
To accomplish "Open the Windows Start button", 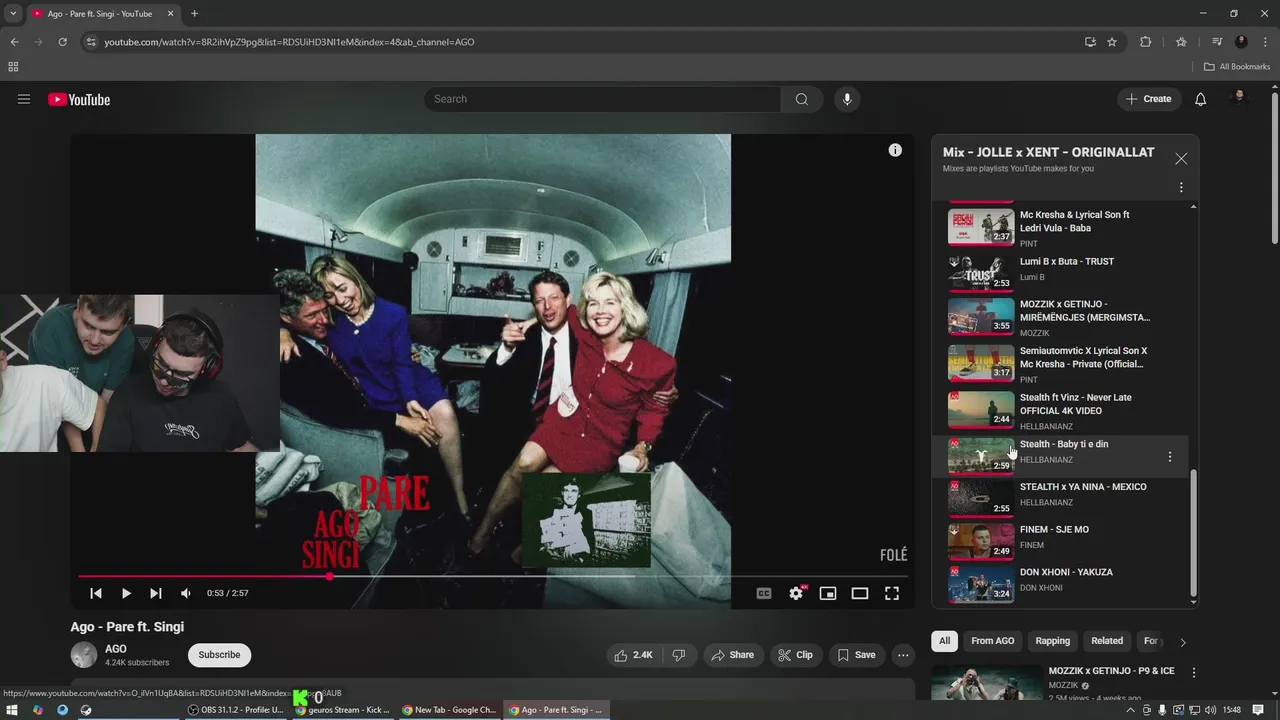I will coord(12,710).
